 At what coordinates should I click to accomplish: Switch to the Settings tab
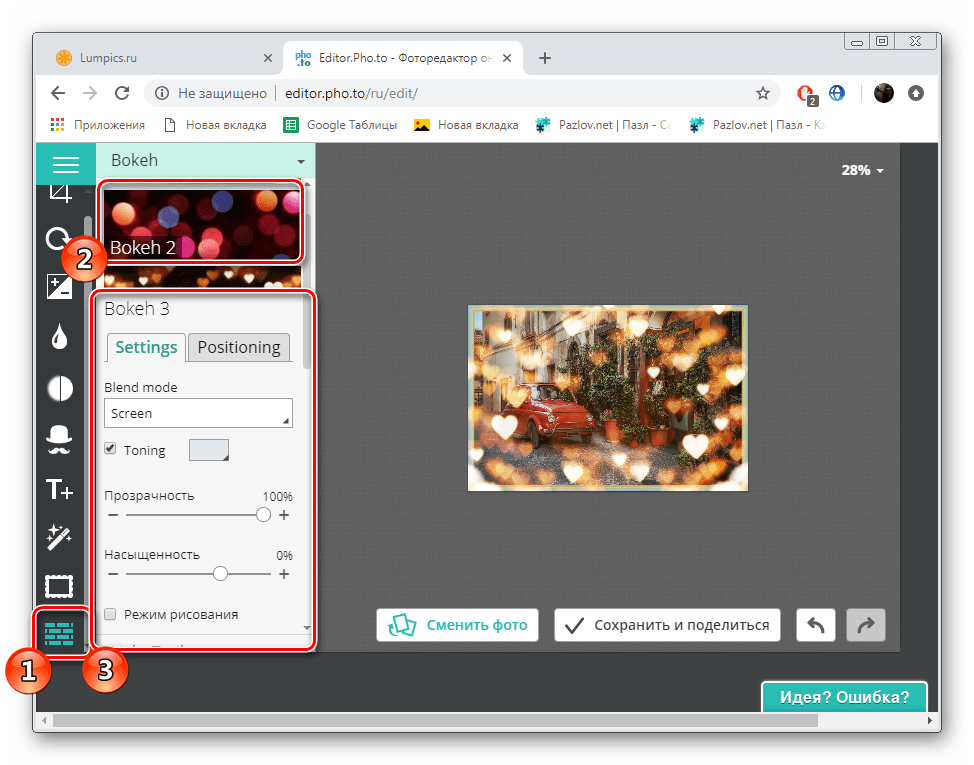146,346
